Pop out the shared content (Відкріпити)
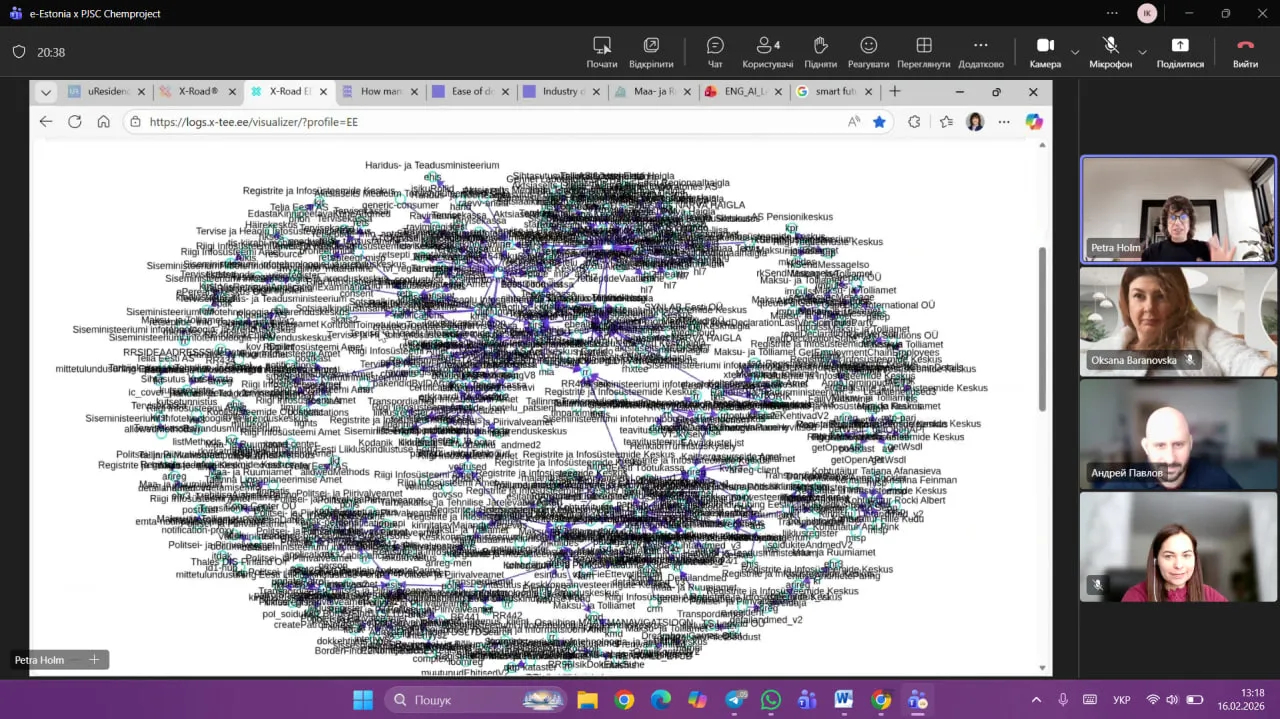 [651, 52]
